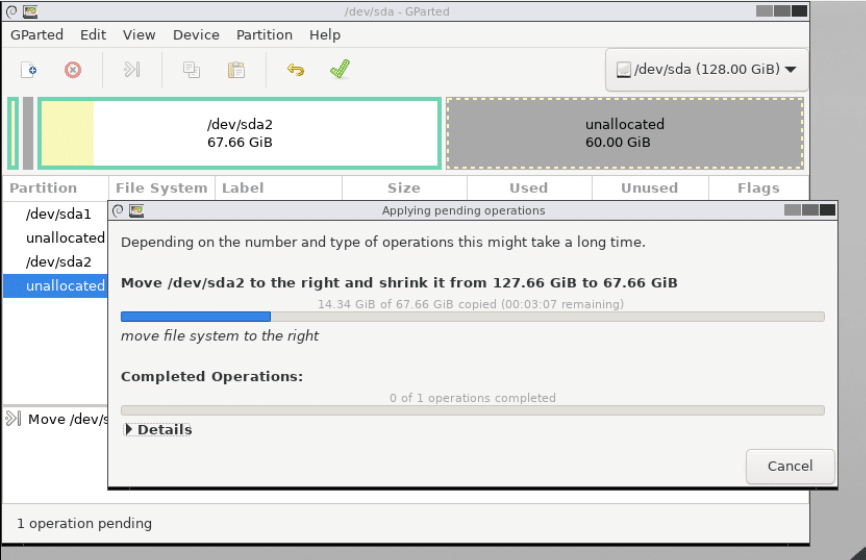The width and height of the screenshot is (866, 560).
Task: Open the /dev/sda device dropdown
Action: (x=706, y=70)
